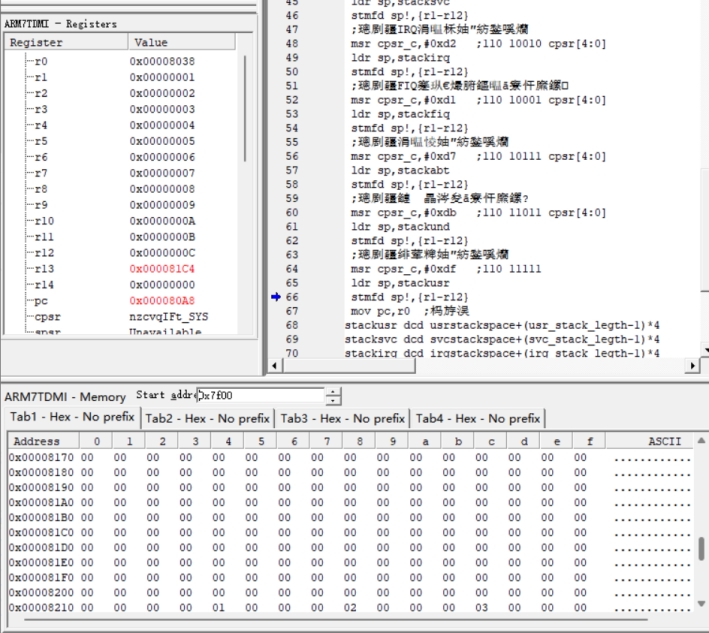Click the memory Address column header
Screen dimensions: 709x633
(x=43, y=441)
